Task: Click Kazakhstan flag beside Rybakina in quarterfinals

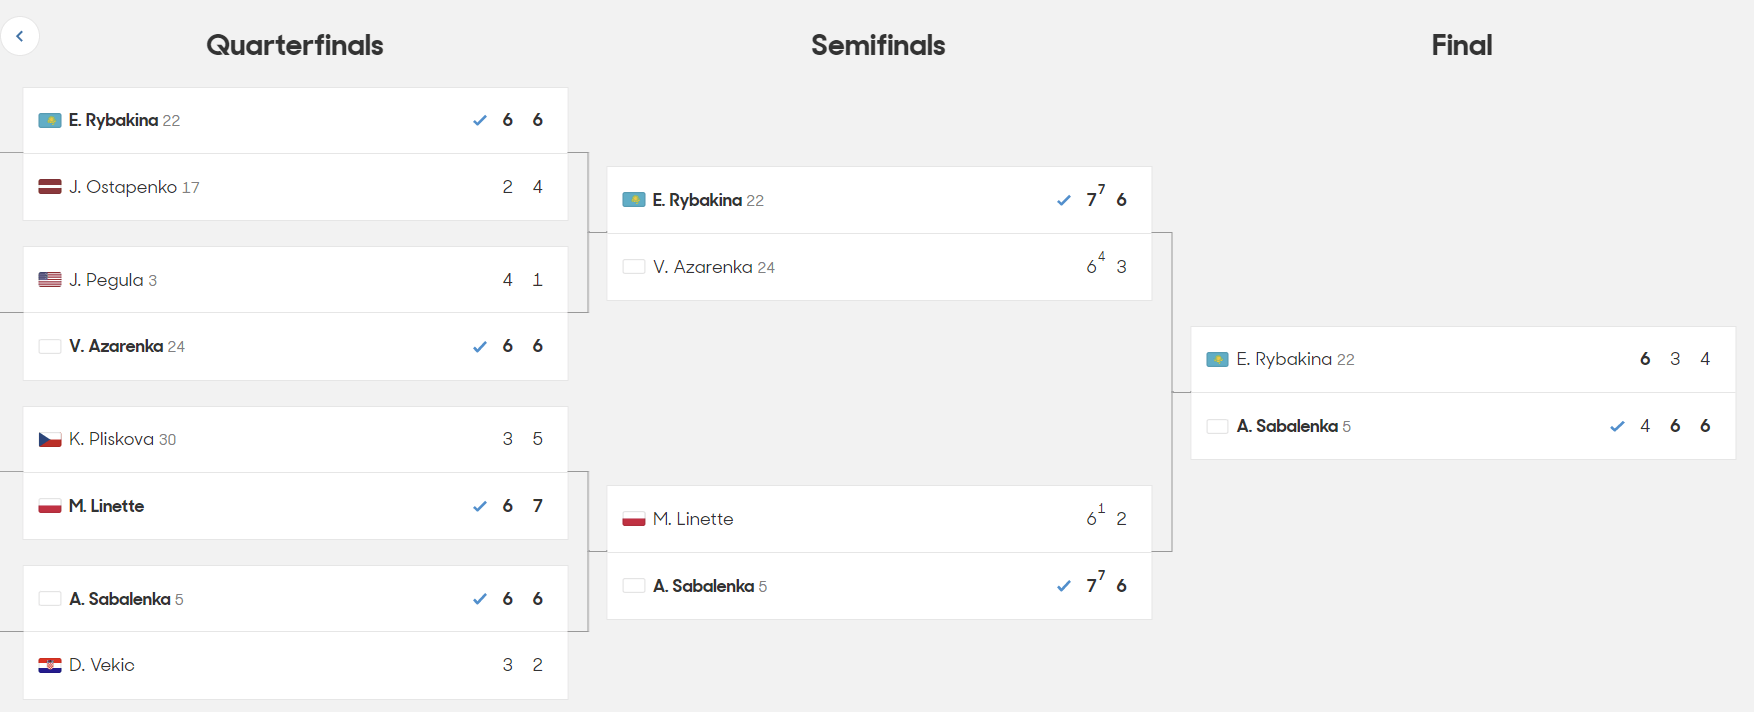Action: point(50,120)
